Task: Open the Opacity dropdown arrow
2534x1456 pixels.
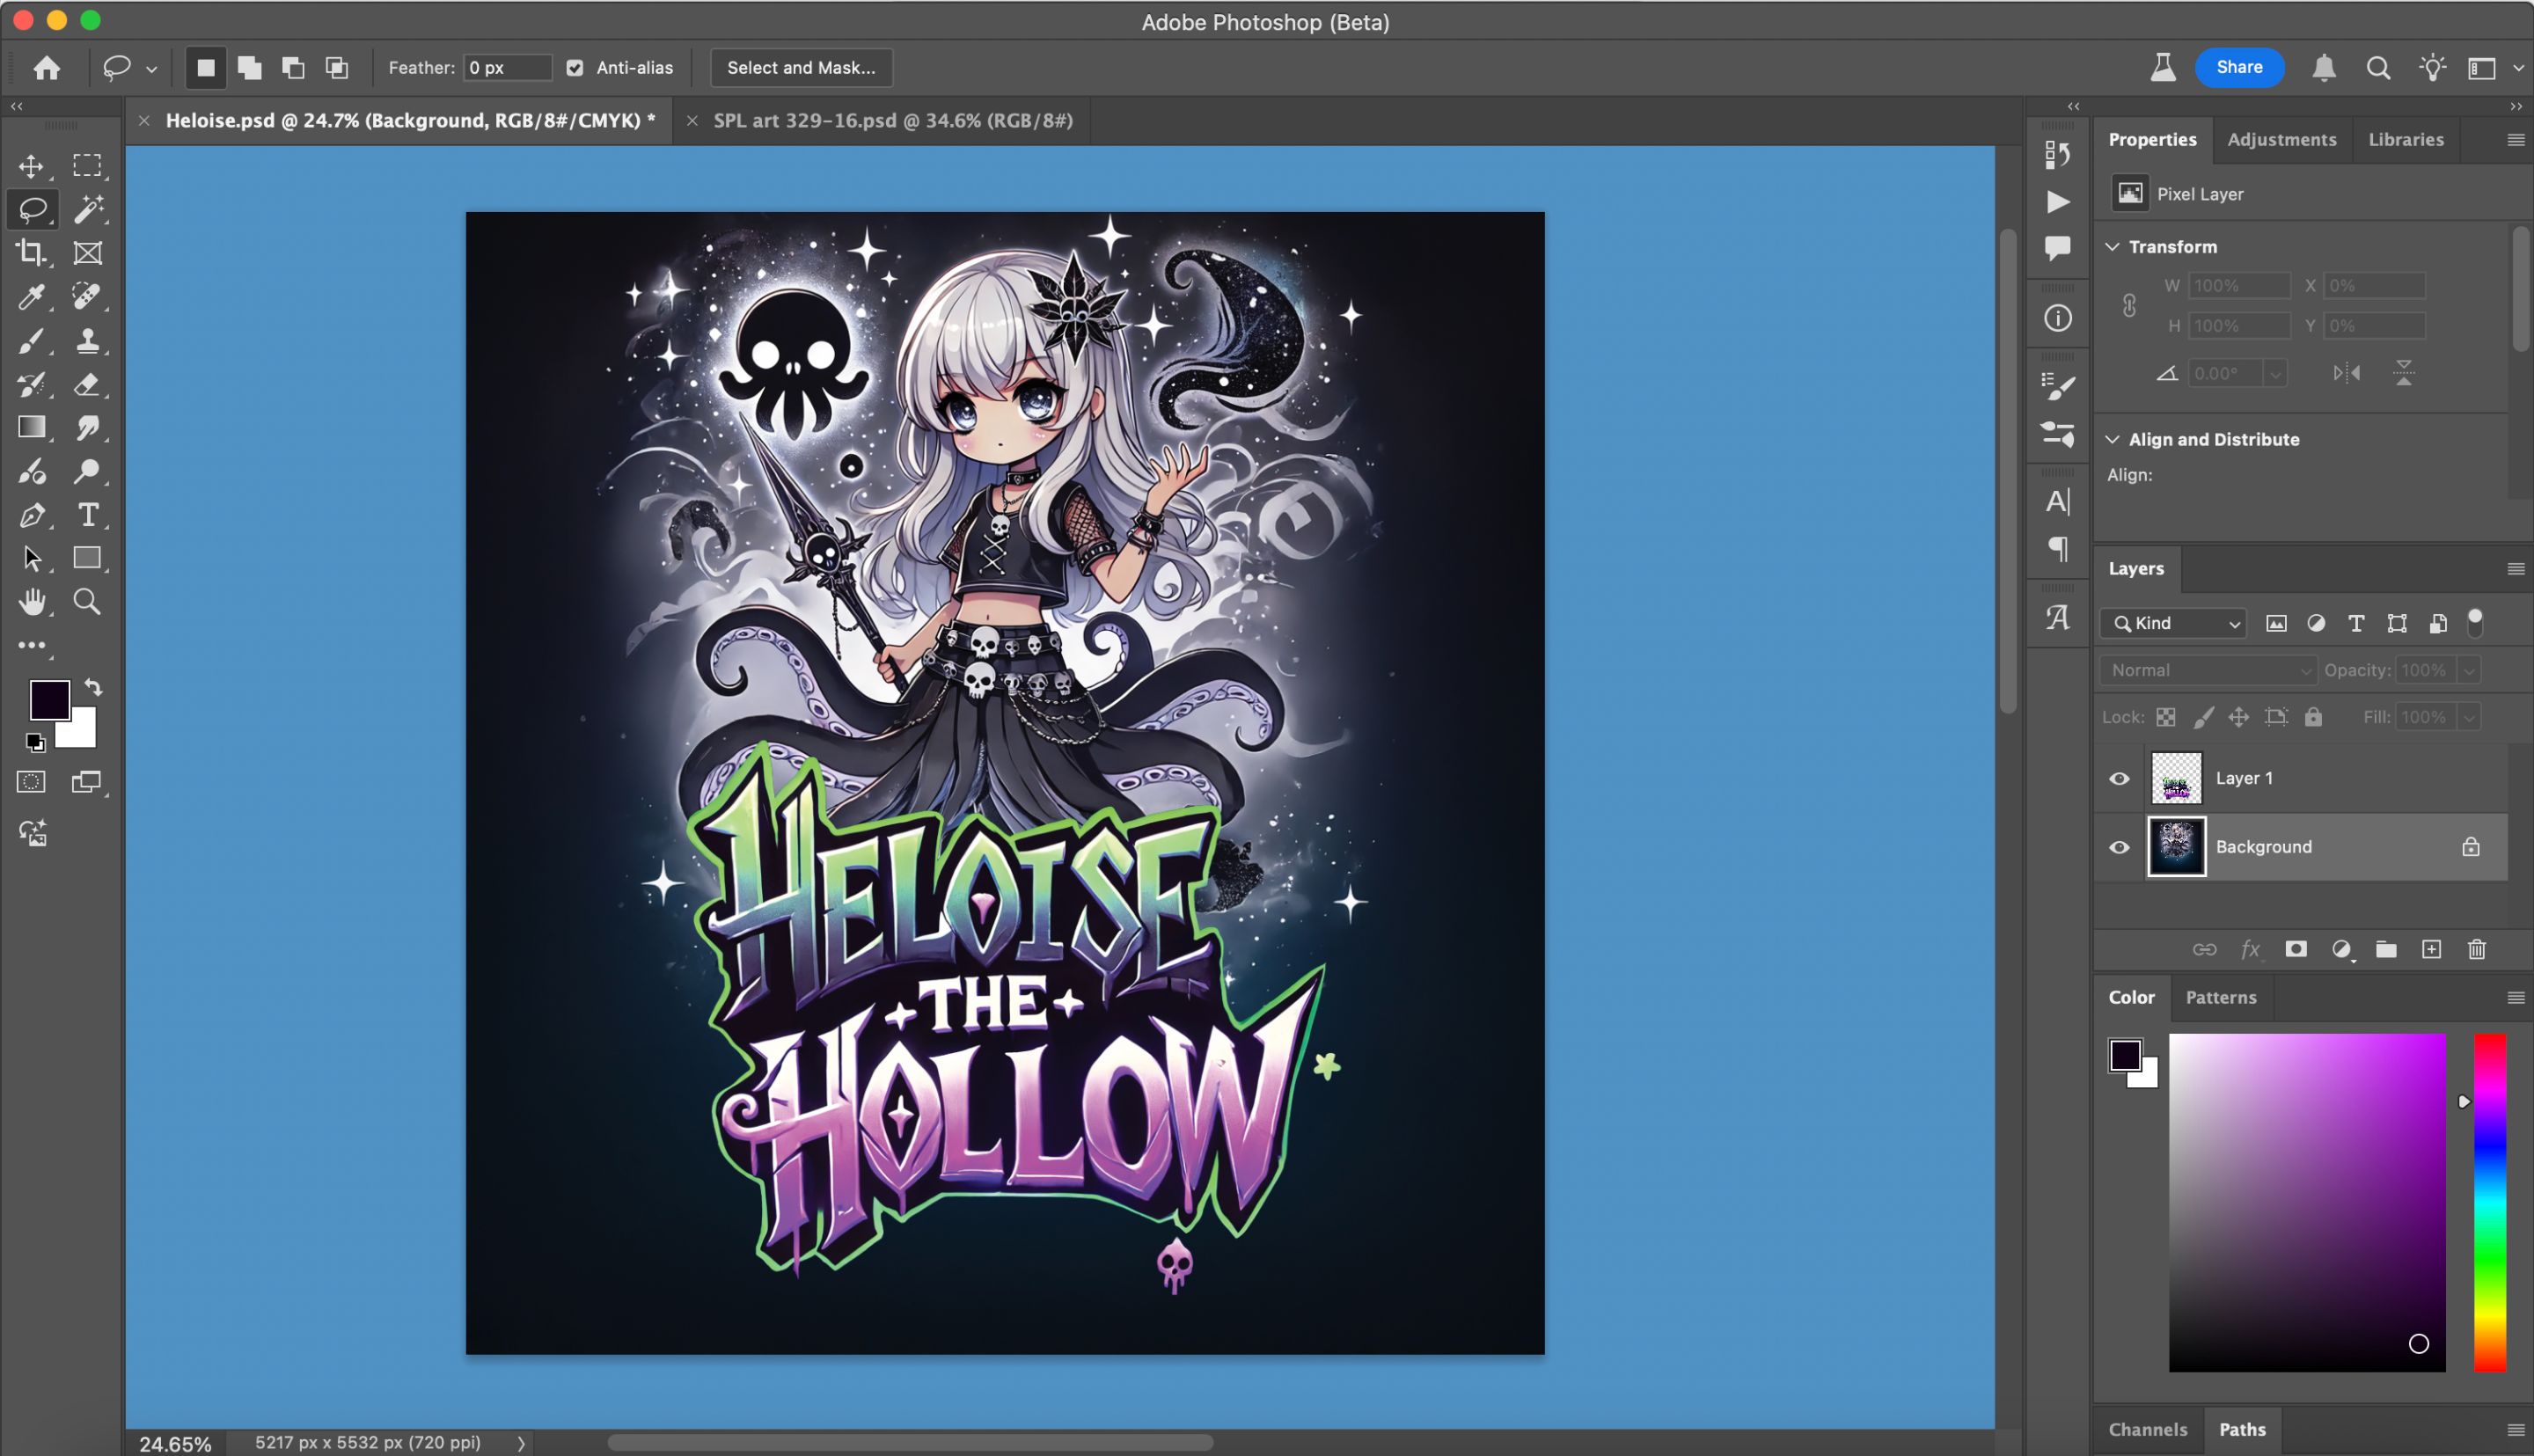Action: click(2468, 670)
